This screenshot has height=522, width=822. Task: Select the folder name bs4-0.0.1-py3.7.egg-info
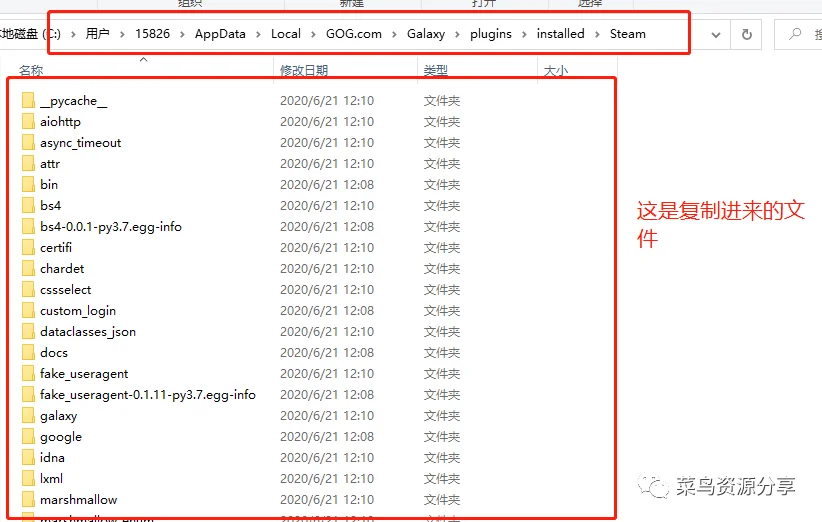(111, 227)
